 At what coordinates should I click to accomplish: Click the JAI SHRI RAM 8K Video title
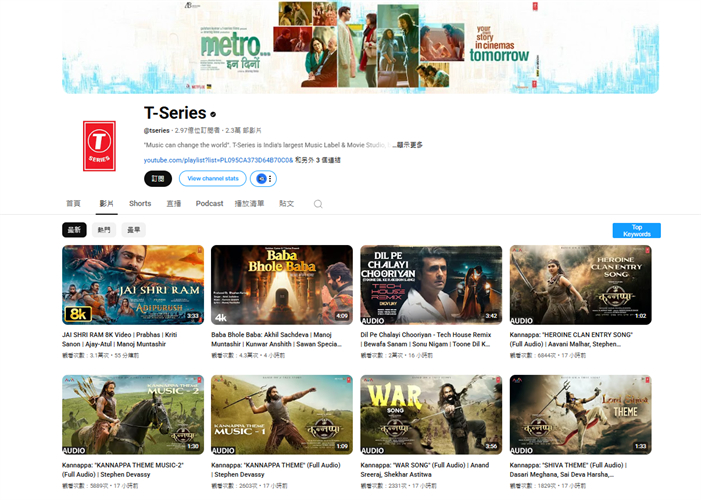(120, 339)
